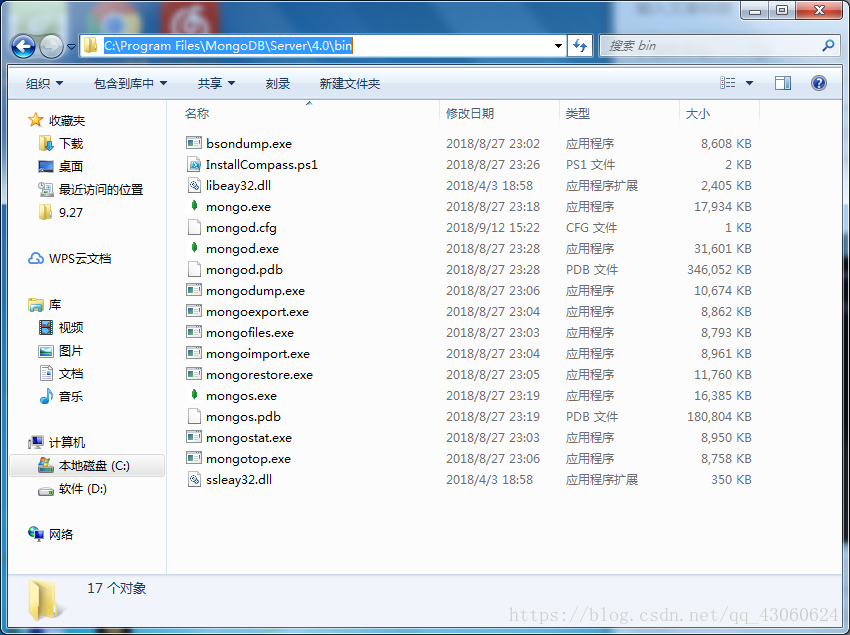Open recent locations dropdown arrow
The height and width of the screenshot is (635, 850).
tap(71, 47)
